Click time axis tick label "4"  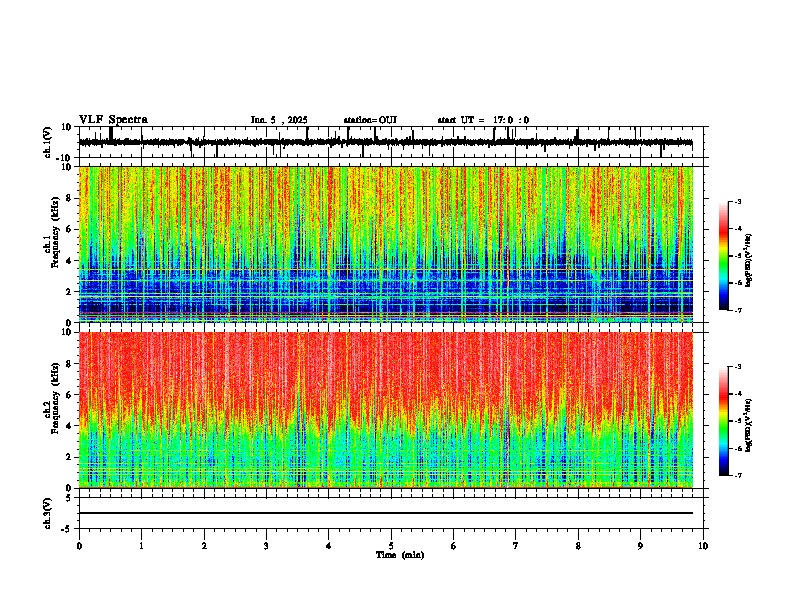point(329,546)
